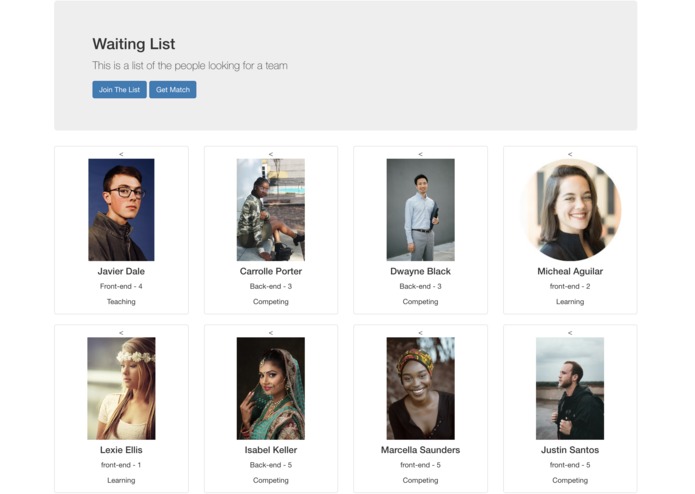Click 'Competing' on Isabel Keller's card
Image resolution: width=695 pixels, height=494 pixels.
pyautogui.click(x=271, y=480)
